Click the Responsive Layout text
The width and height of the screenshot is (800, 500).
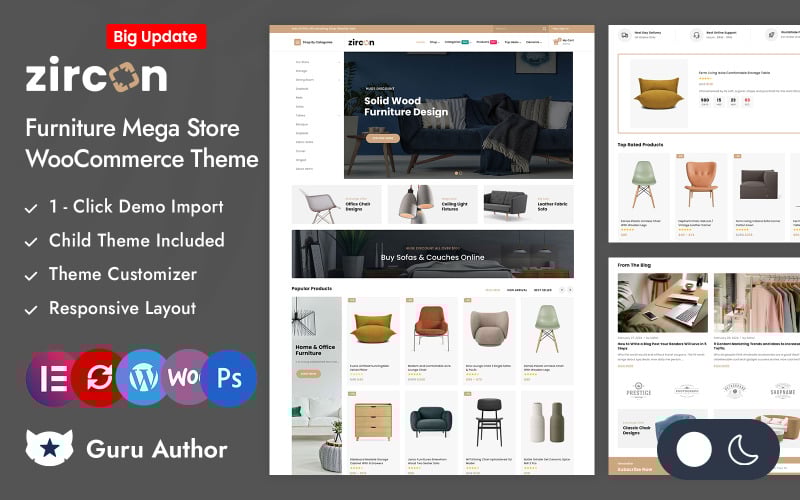click(x=122, y=308)
